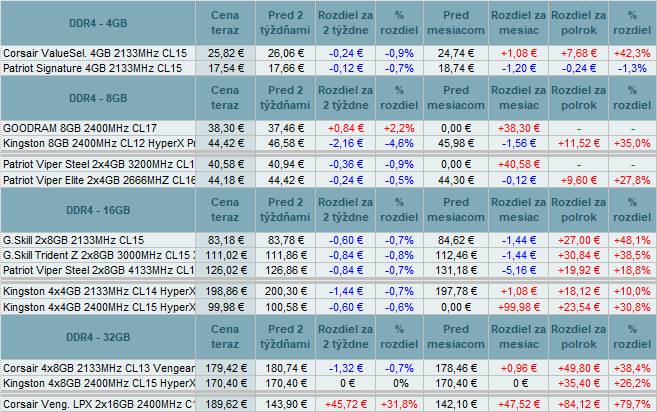Click Kingston 4x4GB 2400MHz CL15 HyperX row name
The height and width of the screenshot is (412, 657).
pos(99,307)
